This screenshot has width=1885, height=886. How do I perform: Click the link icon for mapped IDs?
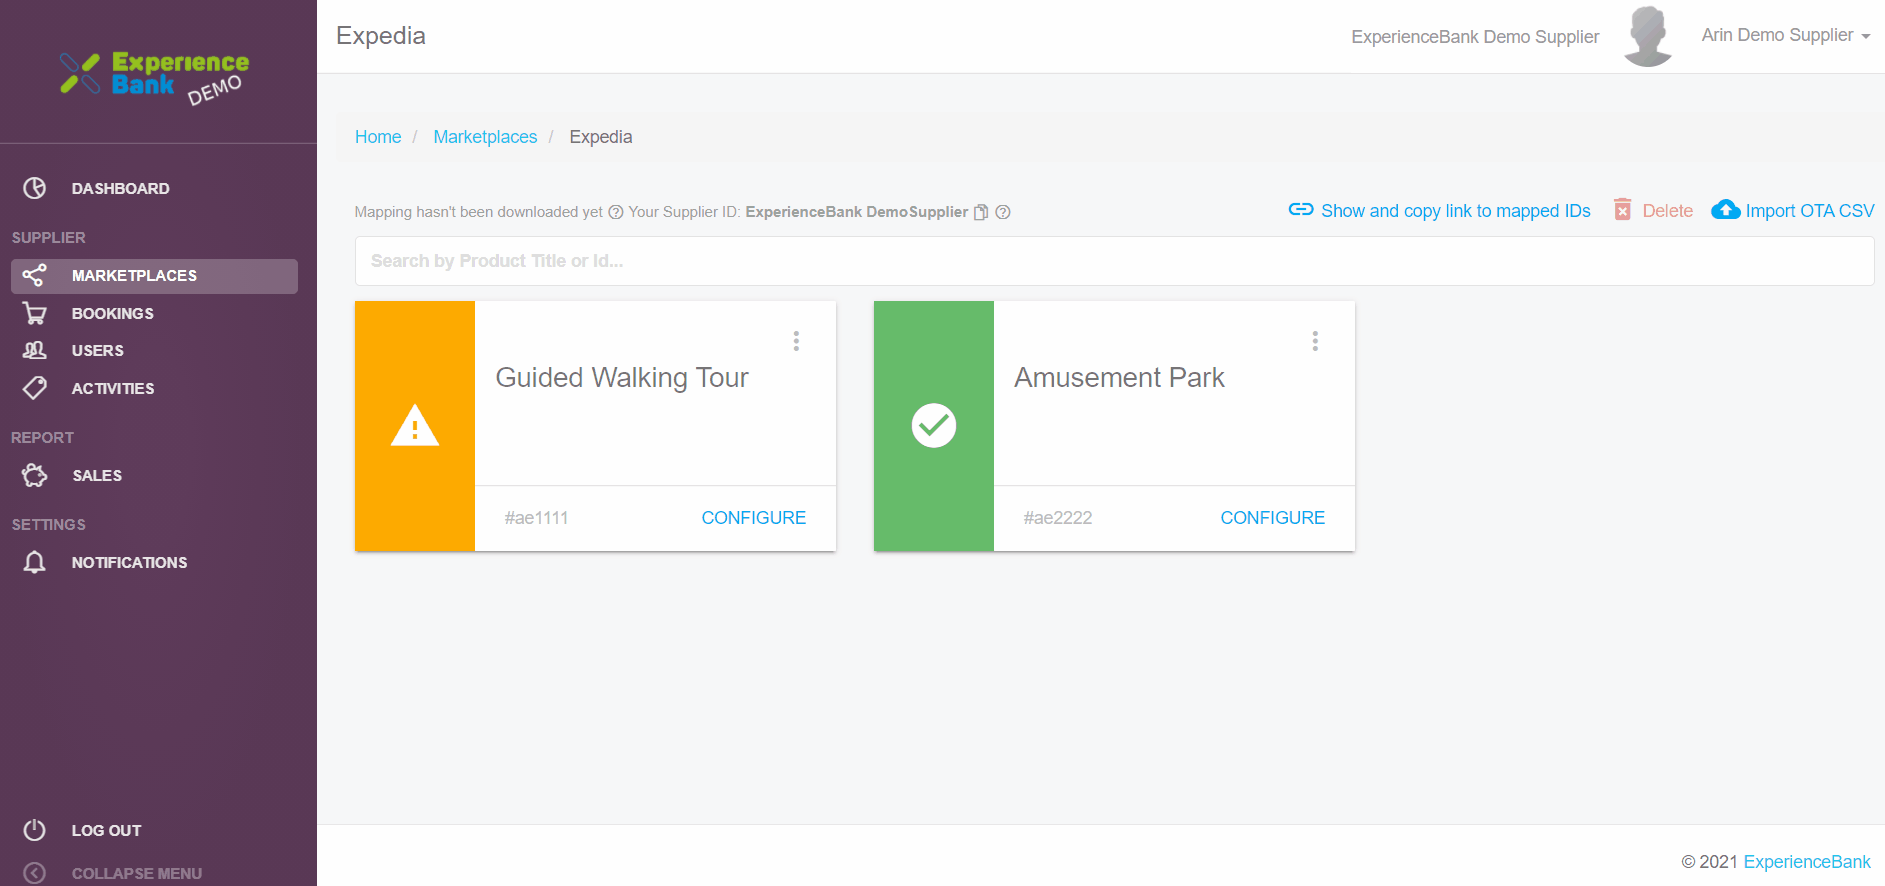pyautogui.click(x=1301, y=210)
